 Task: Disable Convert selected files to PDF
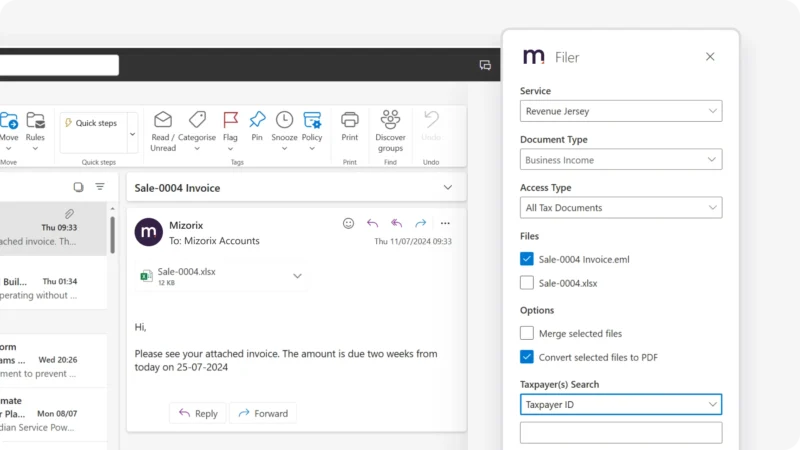pyautogui.click(x=527, y=357)
